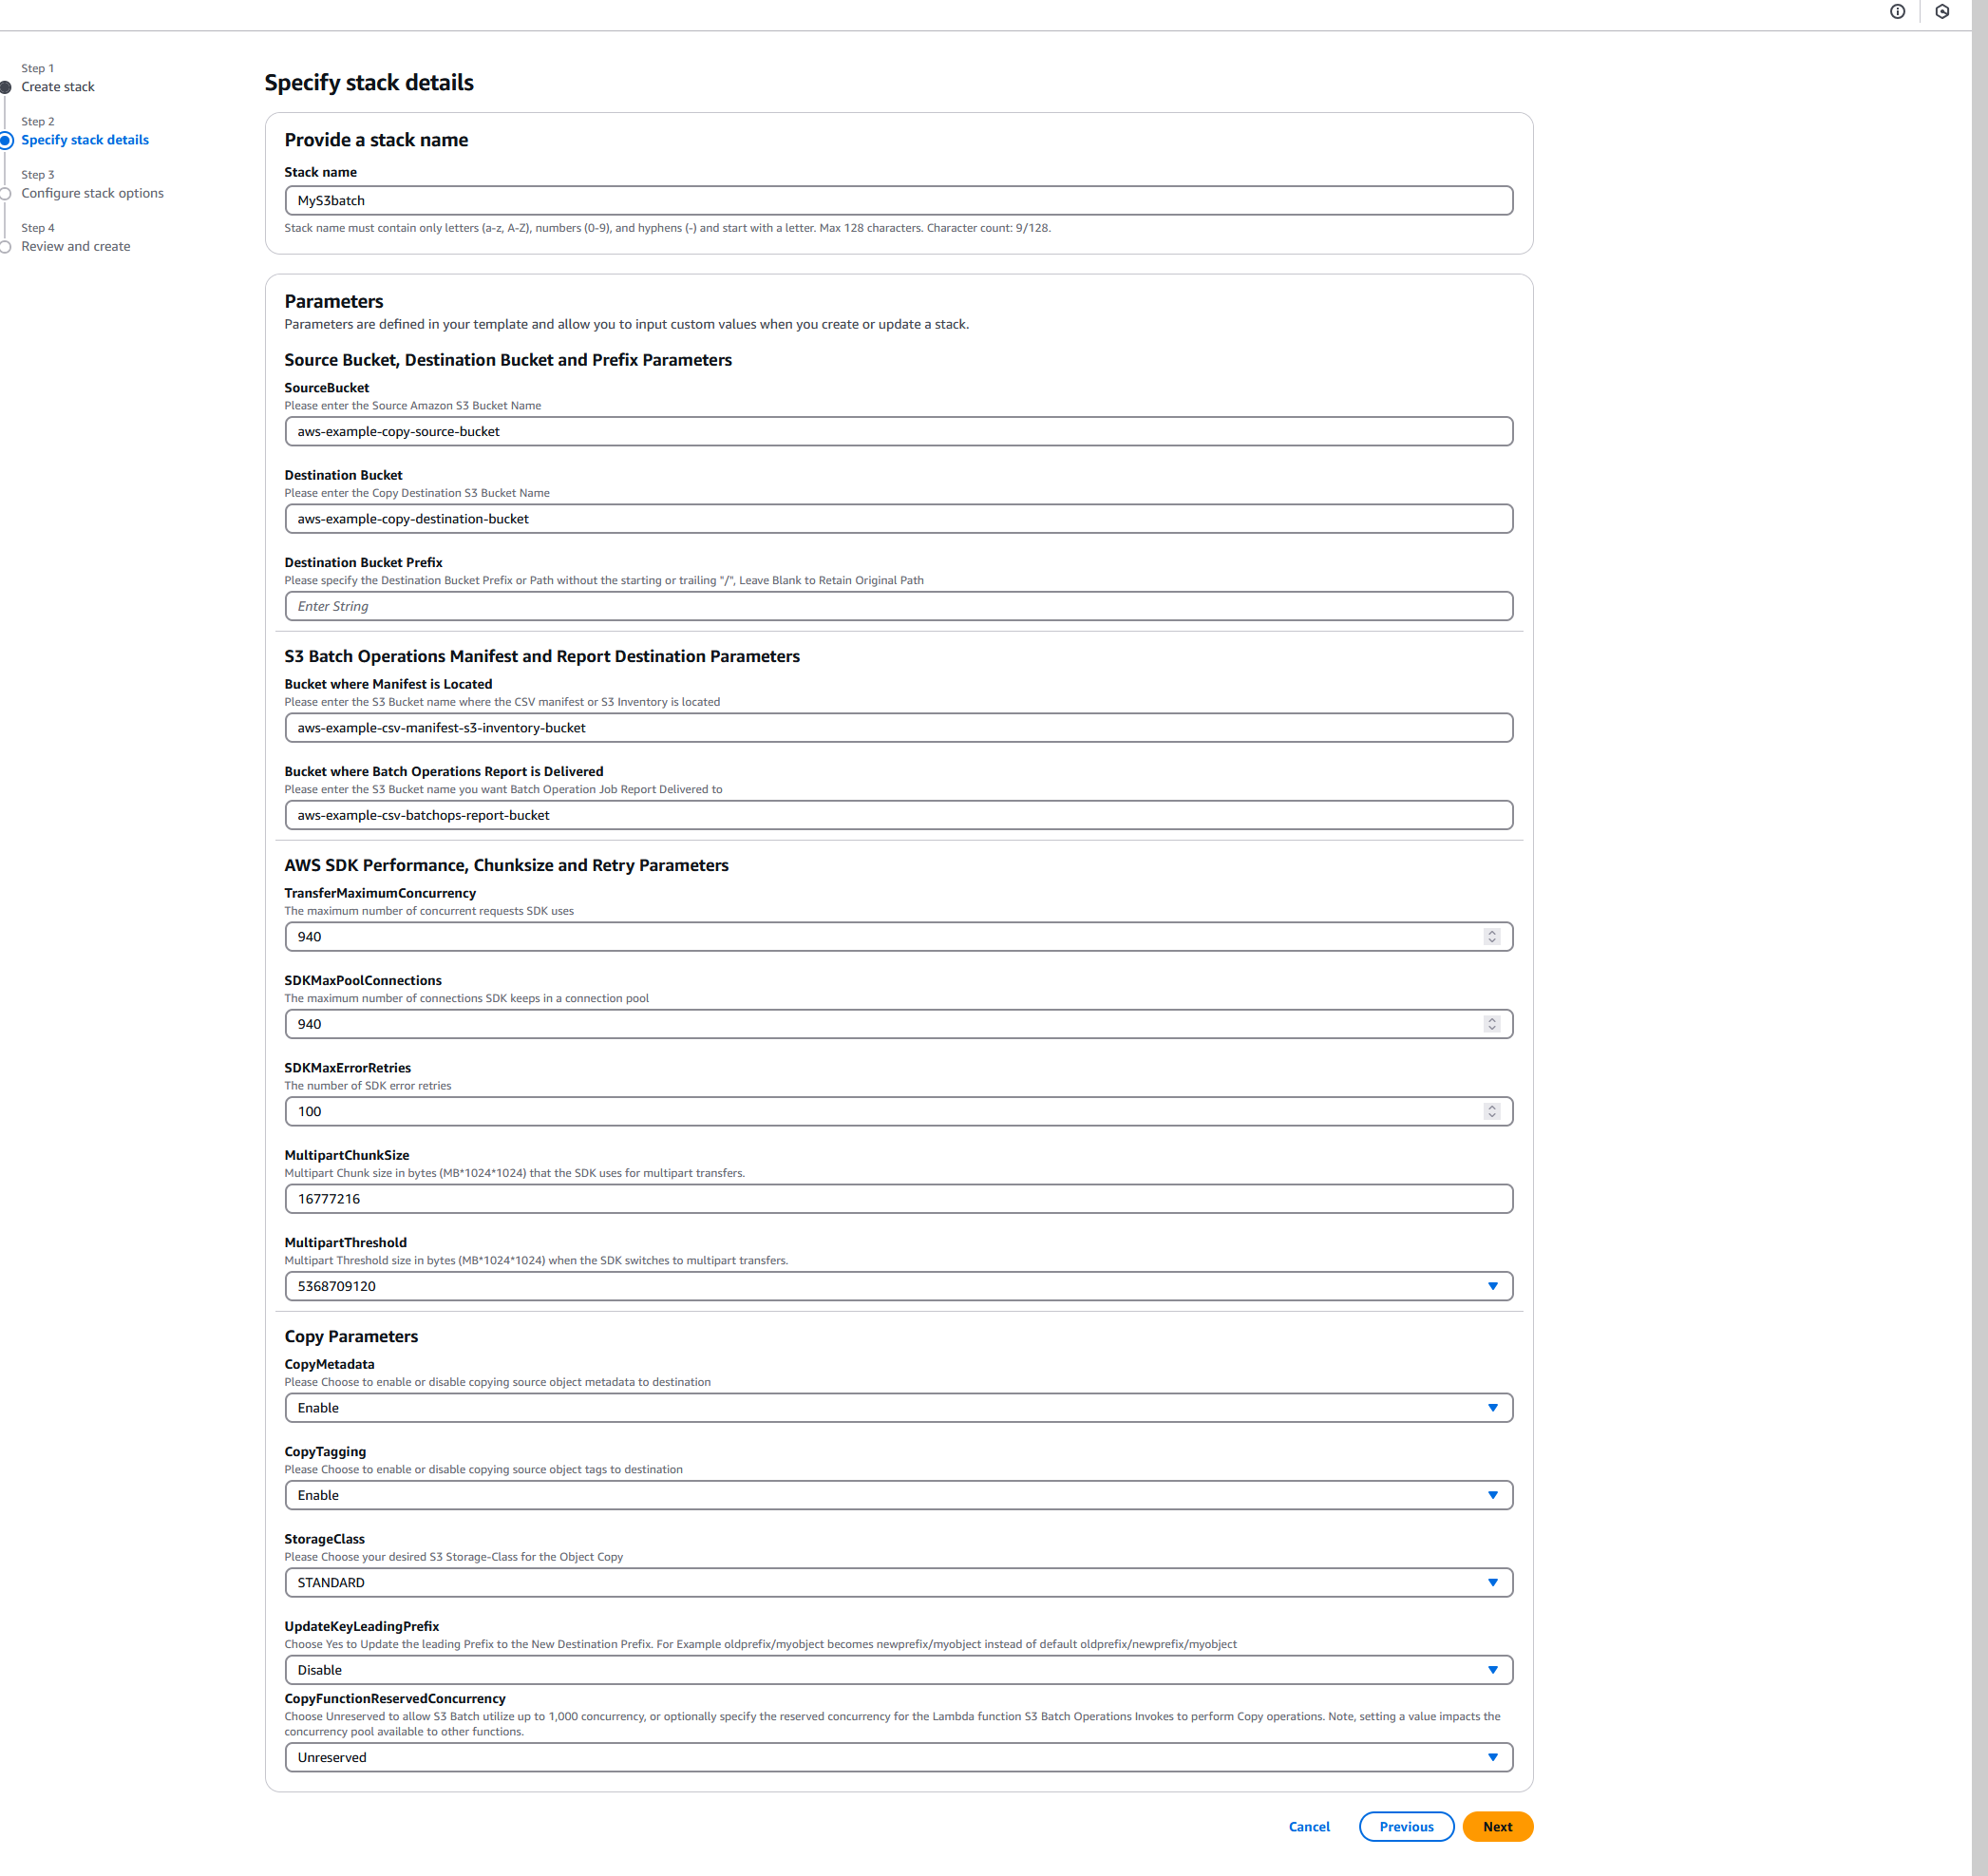Select Step 3 Configure stack options
The width and height of the screenshot is (1988, 1876).
pyautogui.click(x=93, y=193)
